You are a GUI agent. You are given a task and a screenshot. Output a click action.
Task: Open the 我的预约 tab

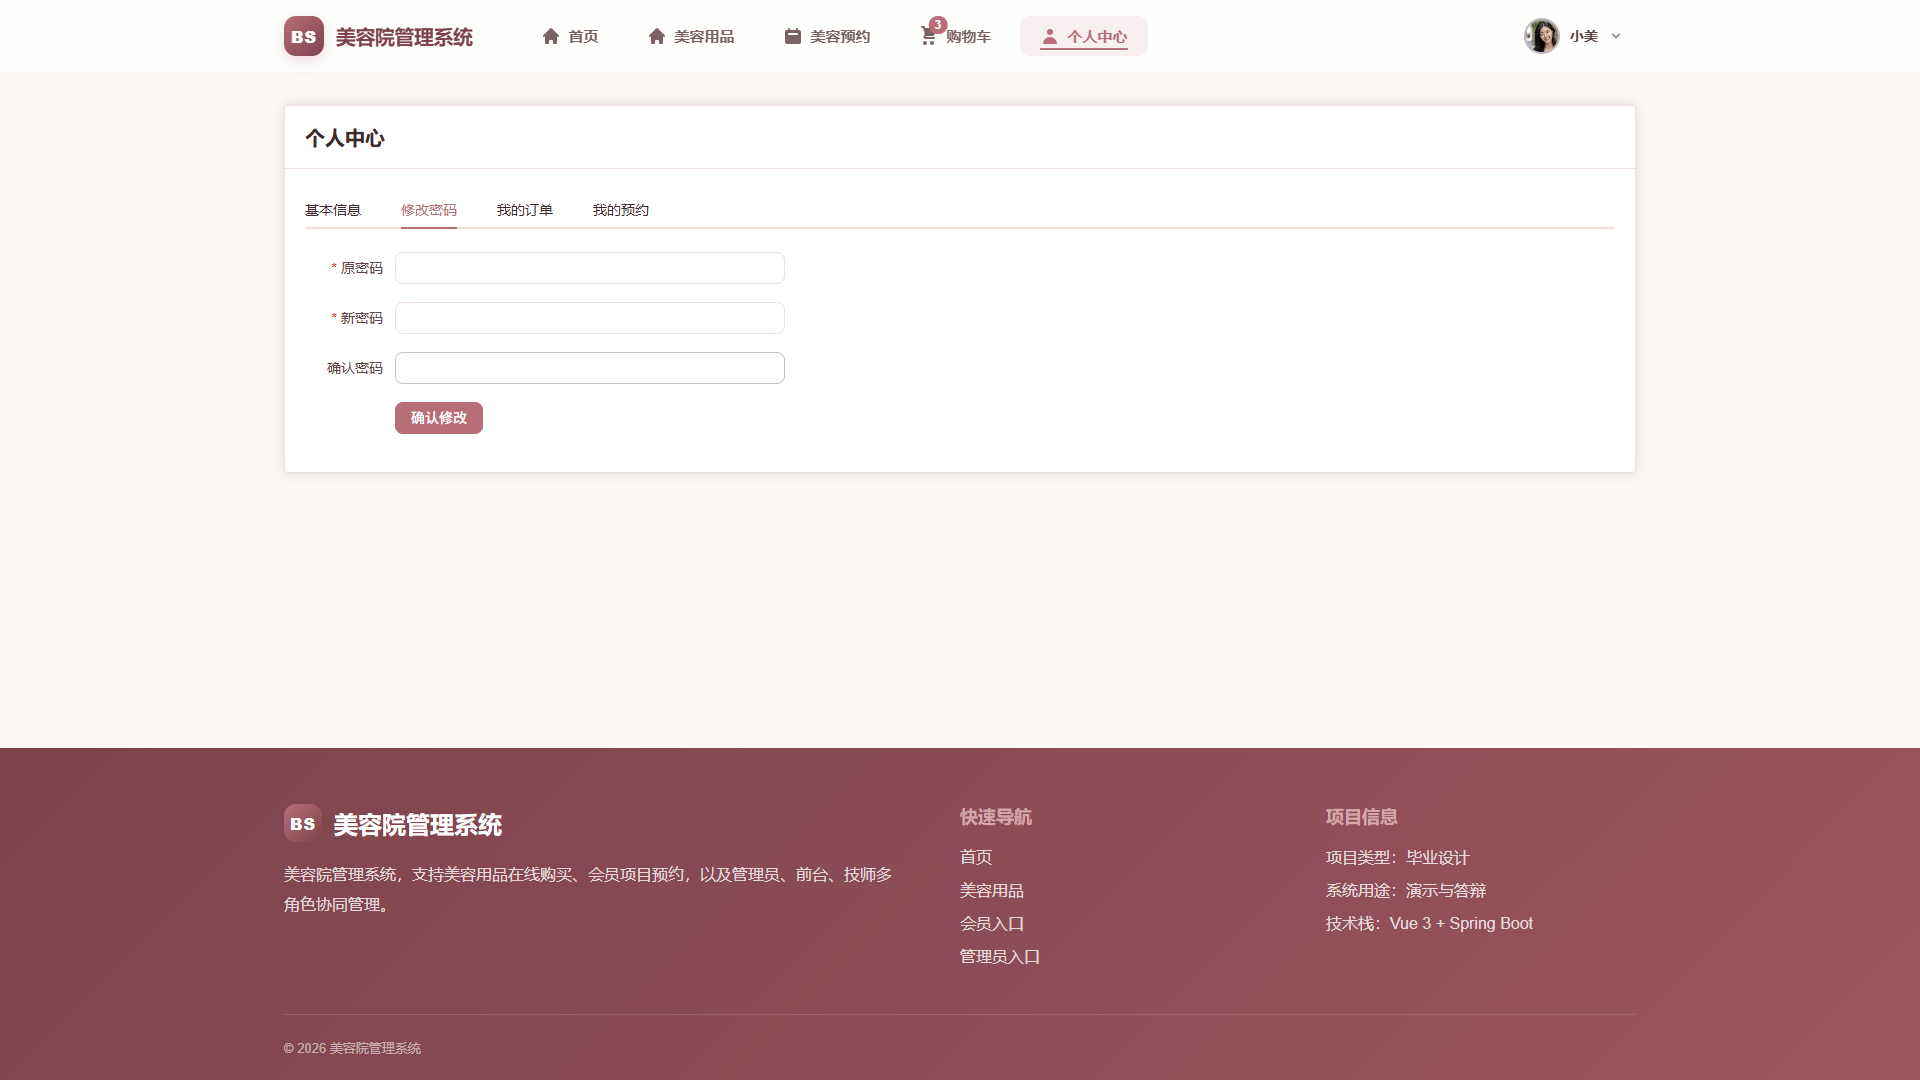(621, 210)
